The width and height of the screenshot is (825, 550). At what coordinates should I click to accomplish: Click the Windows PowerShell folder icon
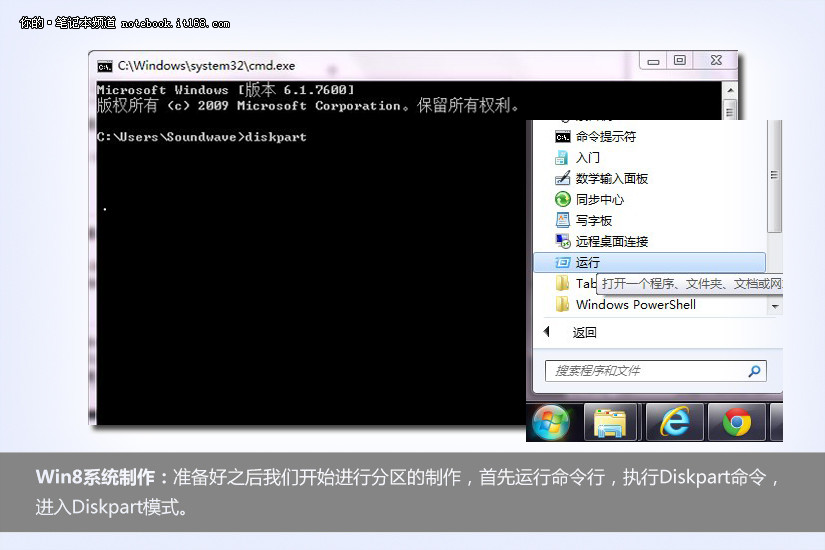pyautogui.click(x=562, y=304)
